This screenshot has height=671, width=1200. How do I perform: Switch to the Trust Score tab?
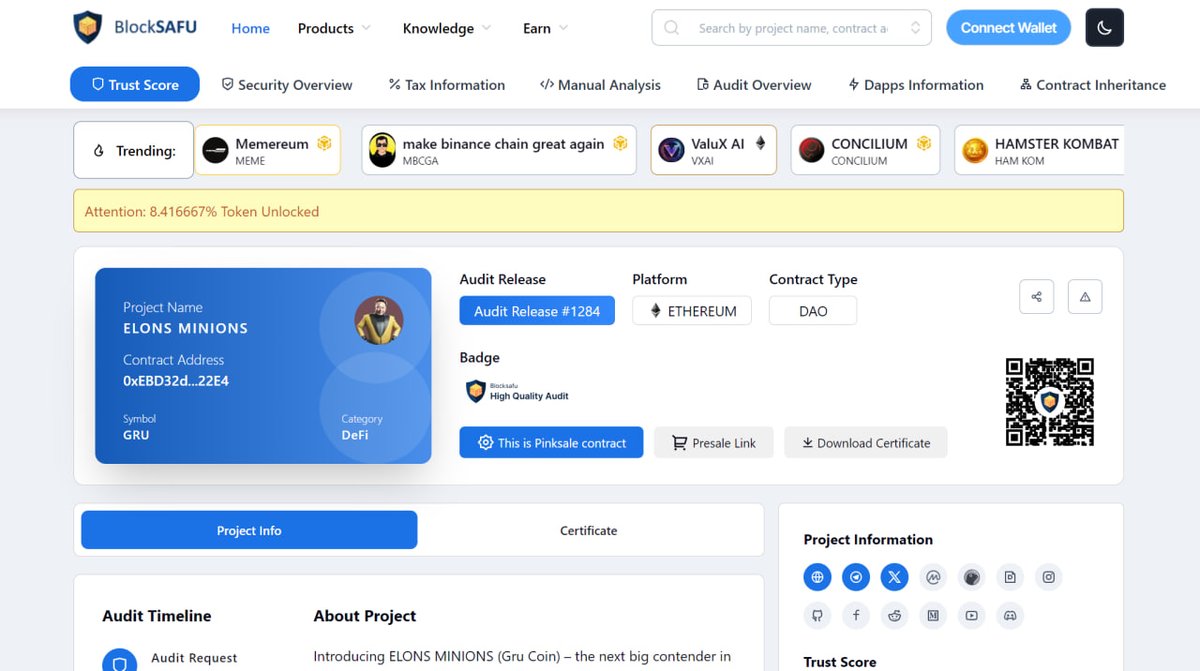135,85
